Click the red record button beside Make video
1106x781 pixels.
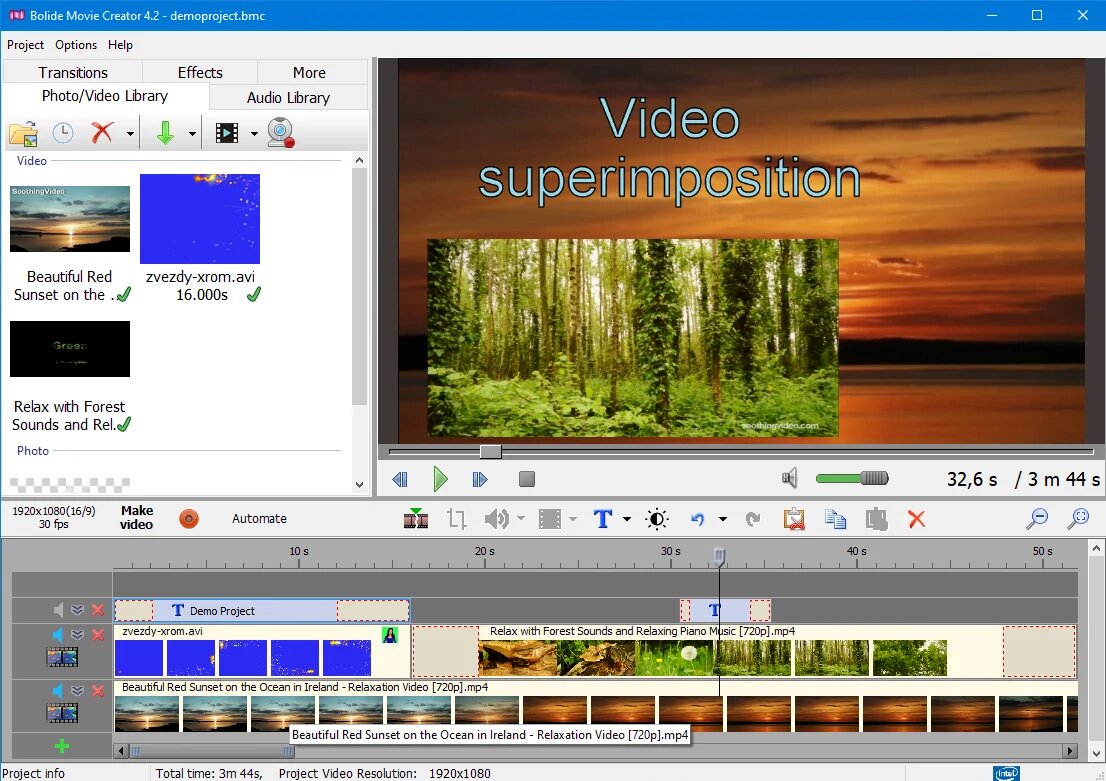[189, 518]
